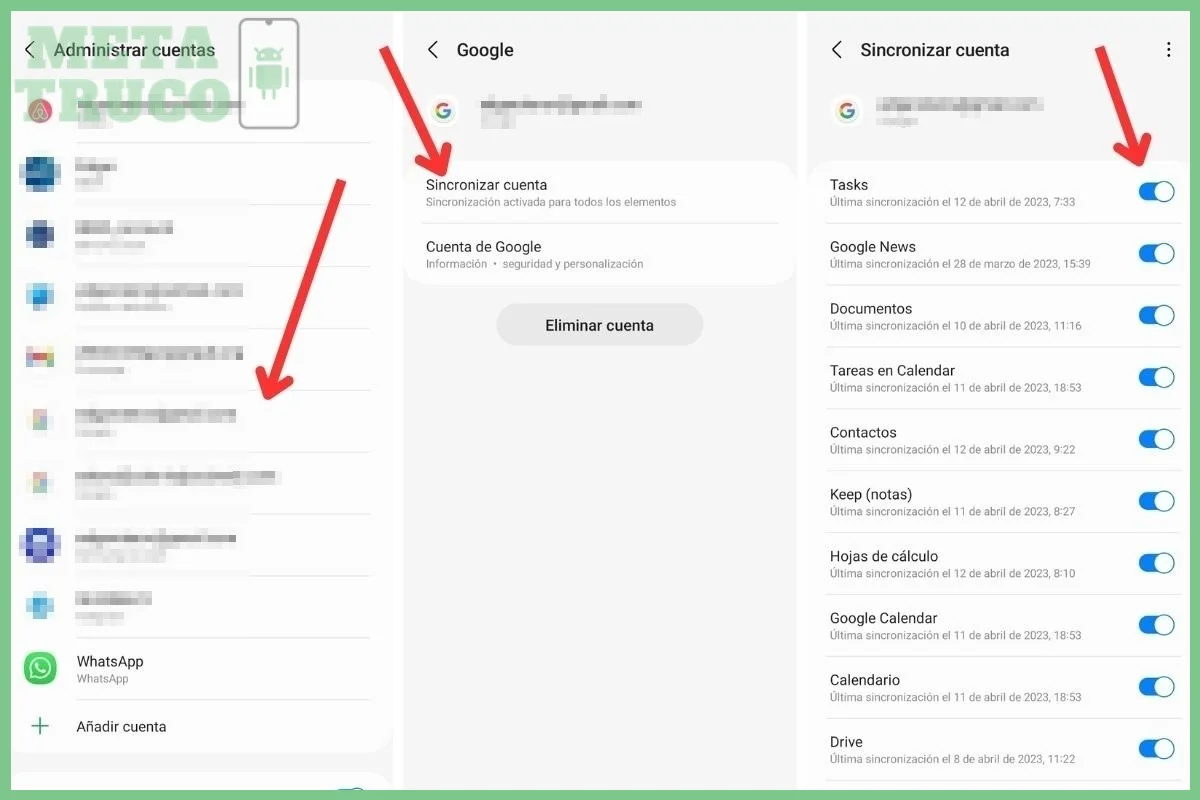
Task: Open Cuenta de Google option
Action: pos(599,254)
